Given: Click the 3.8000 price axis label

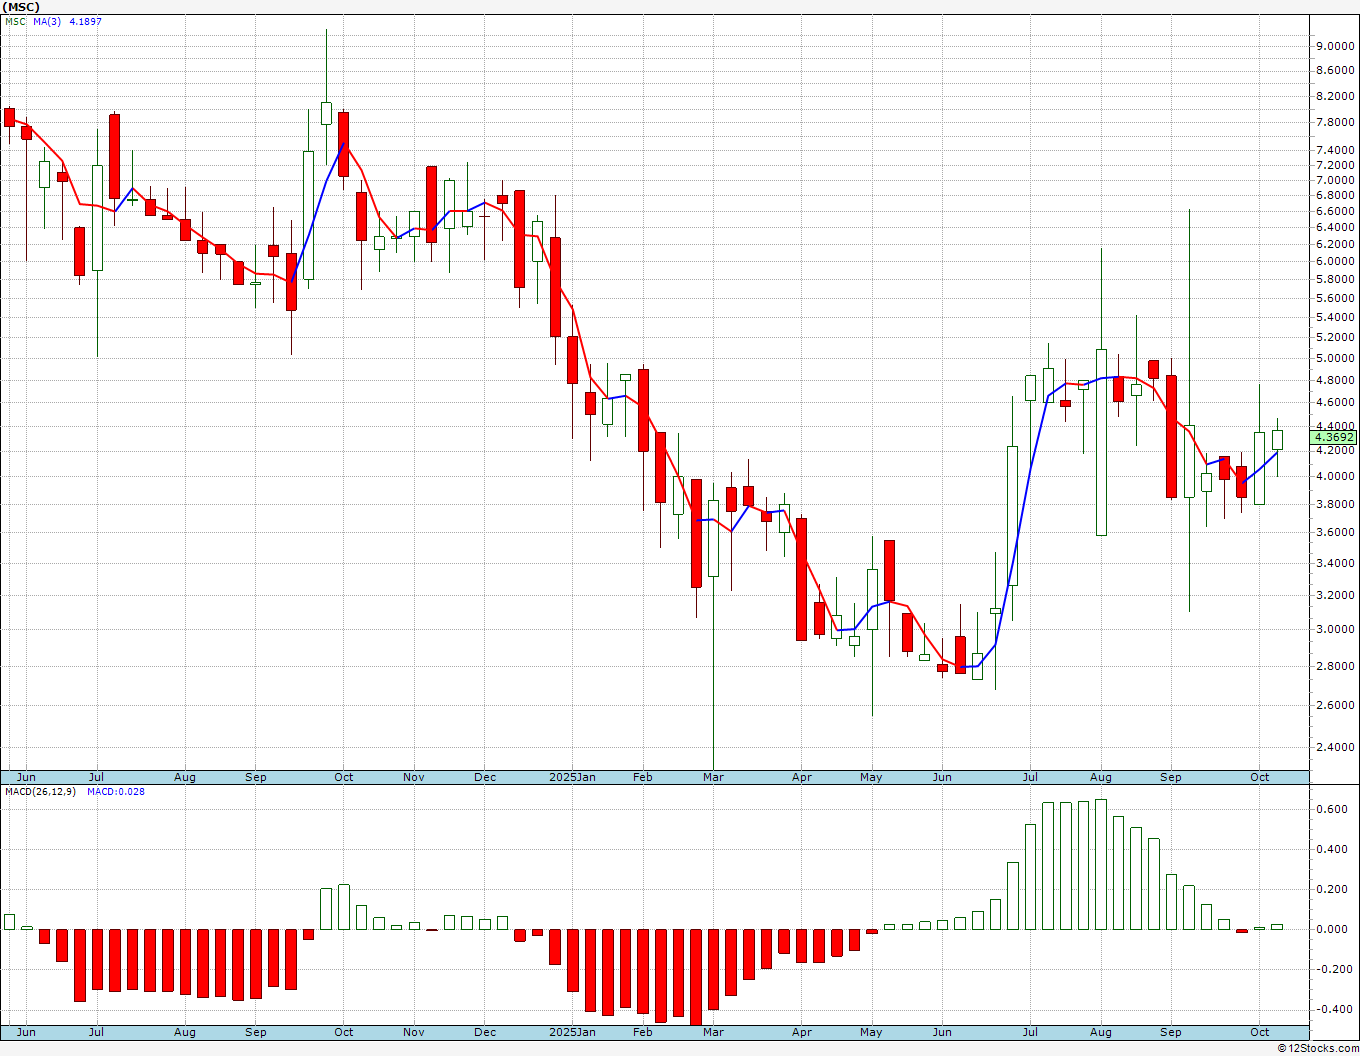Looking at the screenshot, I should [x=1337, y=504].
